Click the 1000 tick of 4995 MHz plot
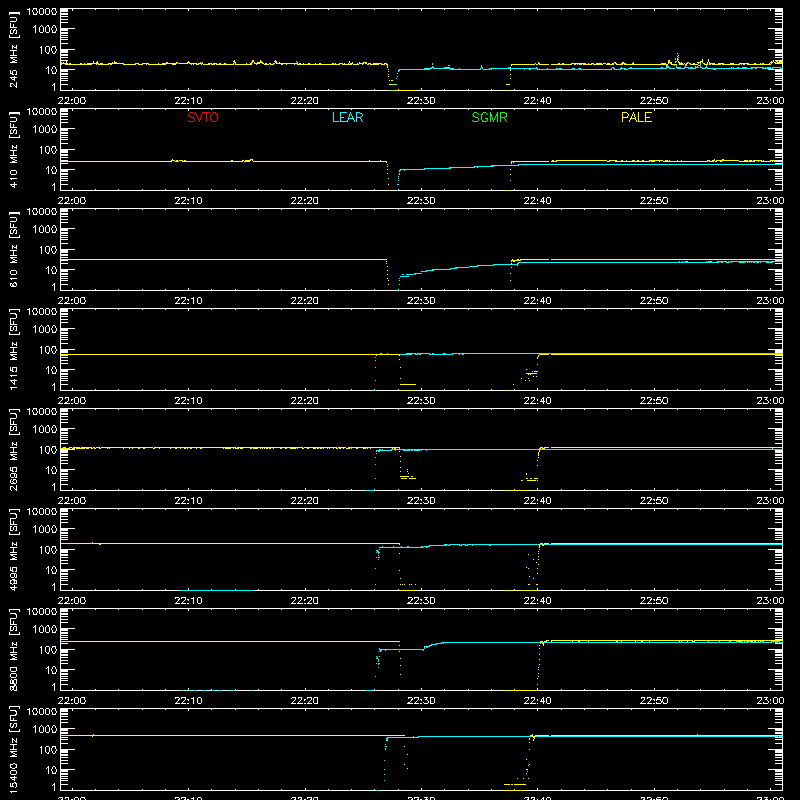The width and height of the screenshot is (800, 800). 45,530
